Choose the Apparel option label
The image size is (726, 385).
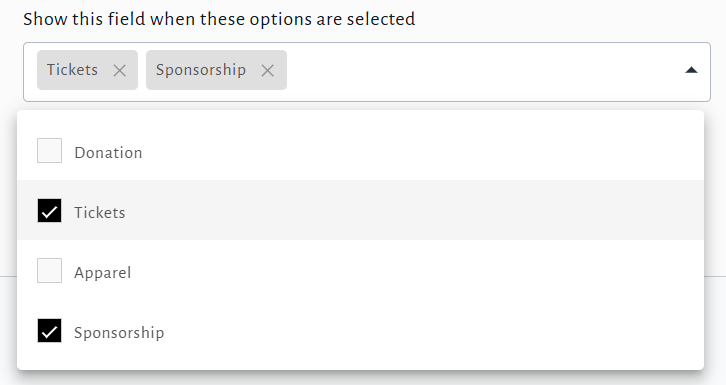click(x=102, y=273)
